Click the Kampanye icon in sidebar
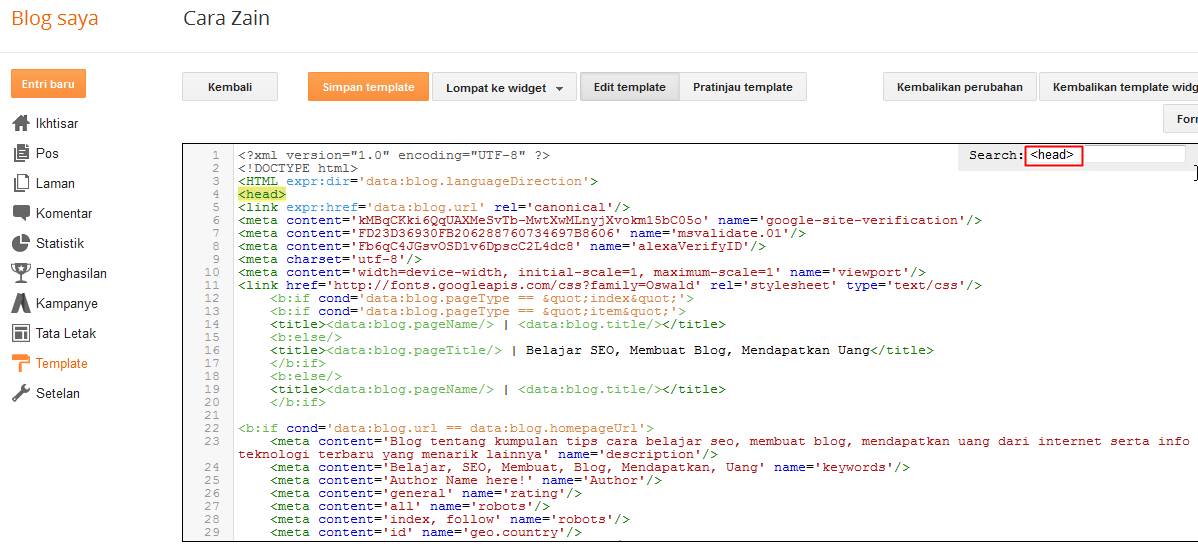This screenshot has height=554, width=1198. point(20,303)
